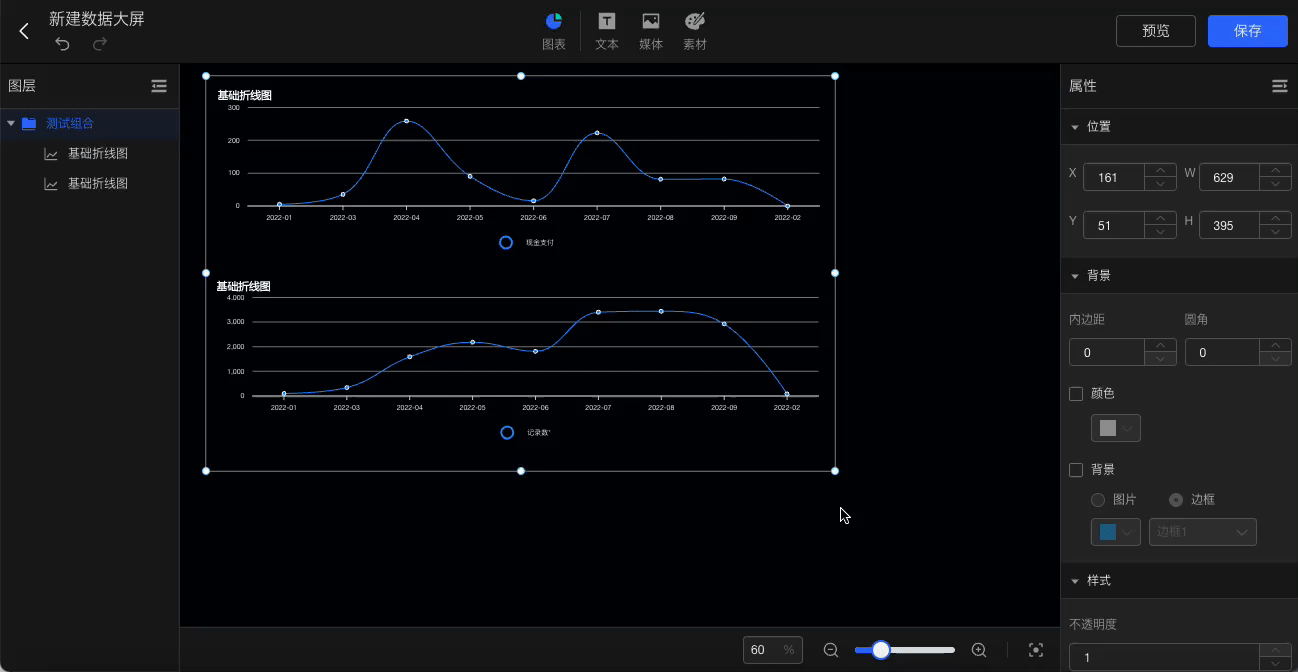Collapse the 属性 panel icon
The width and height of the screenshot is (1298, 672).
click(1279, 86)
